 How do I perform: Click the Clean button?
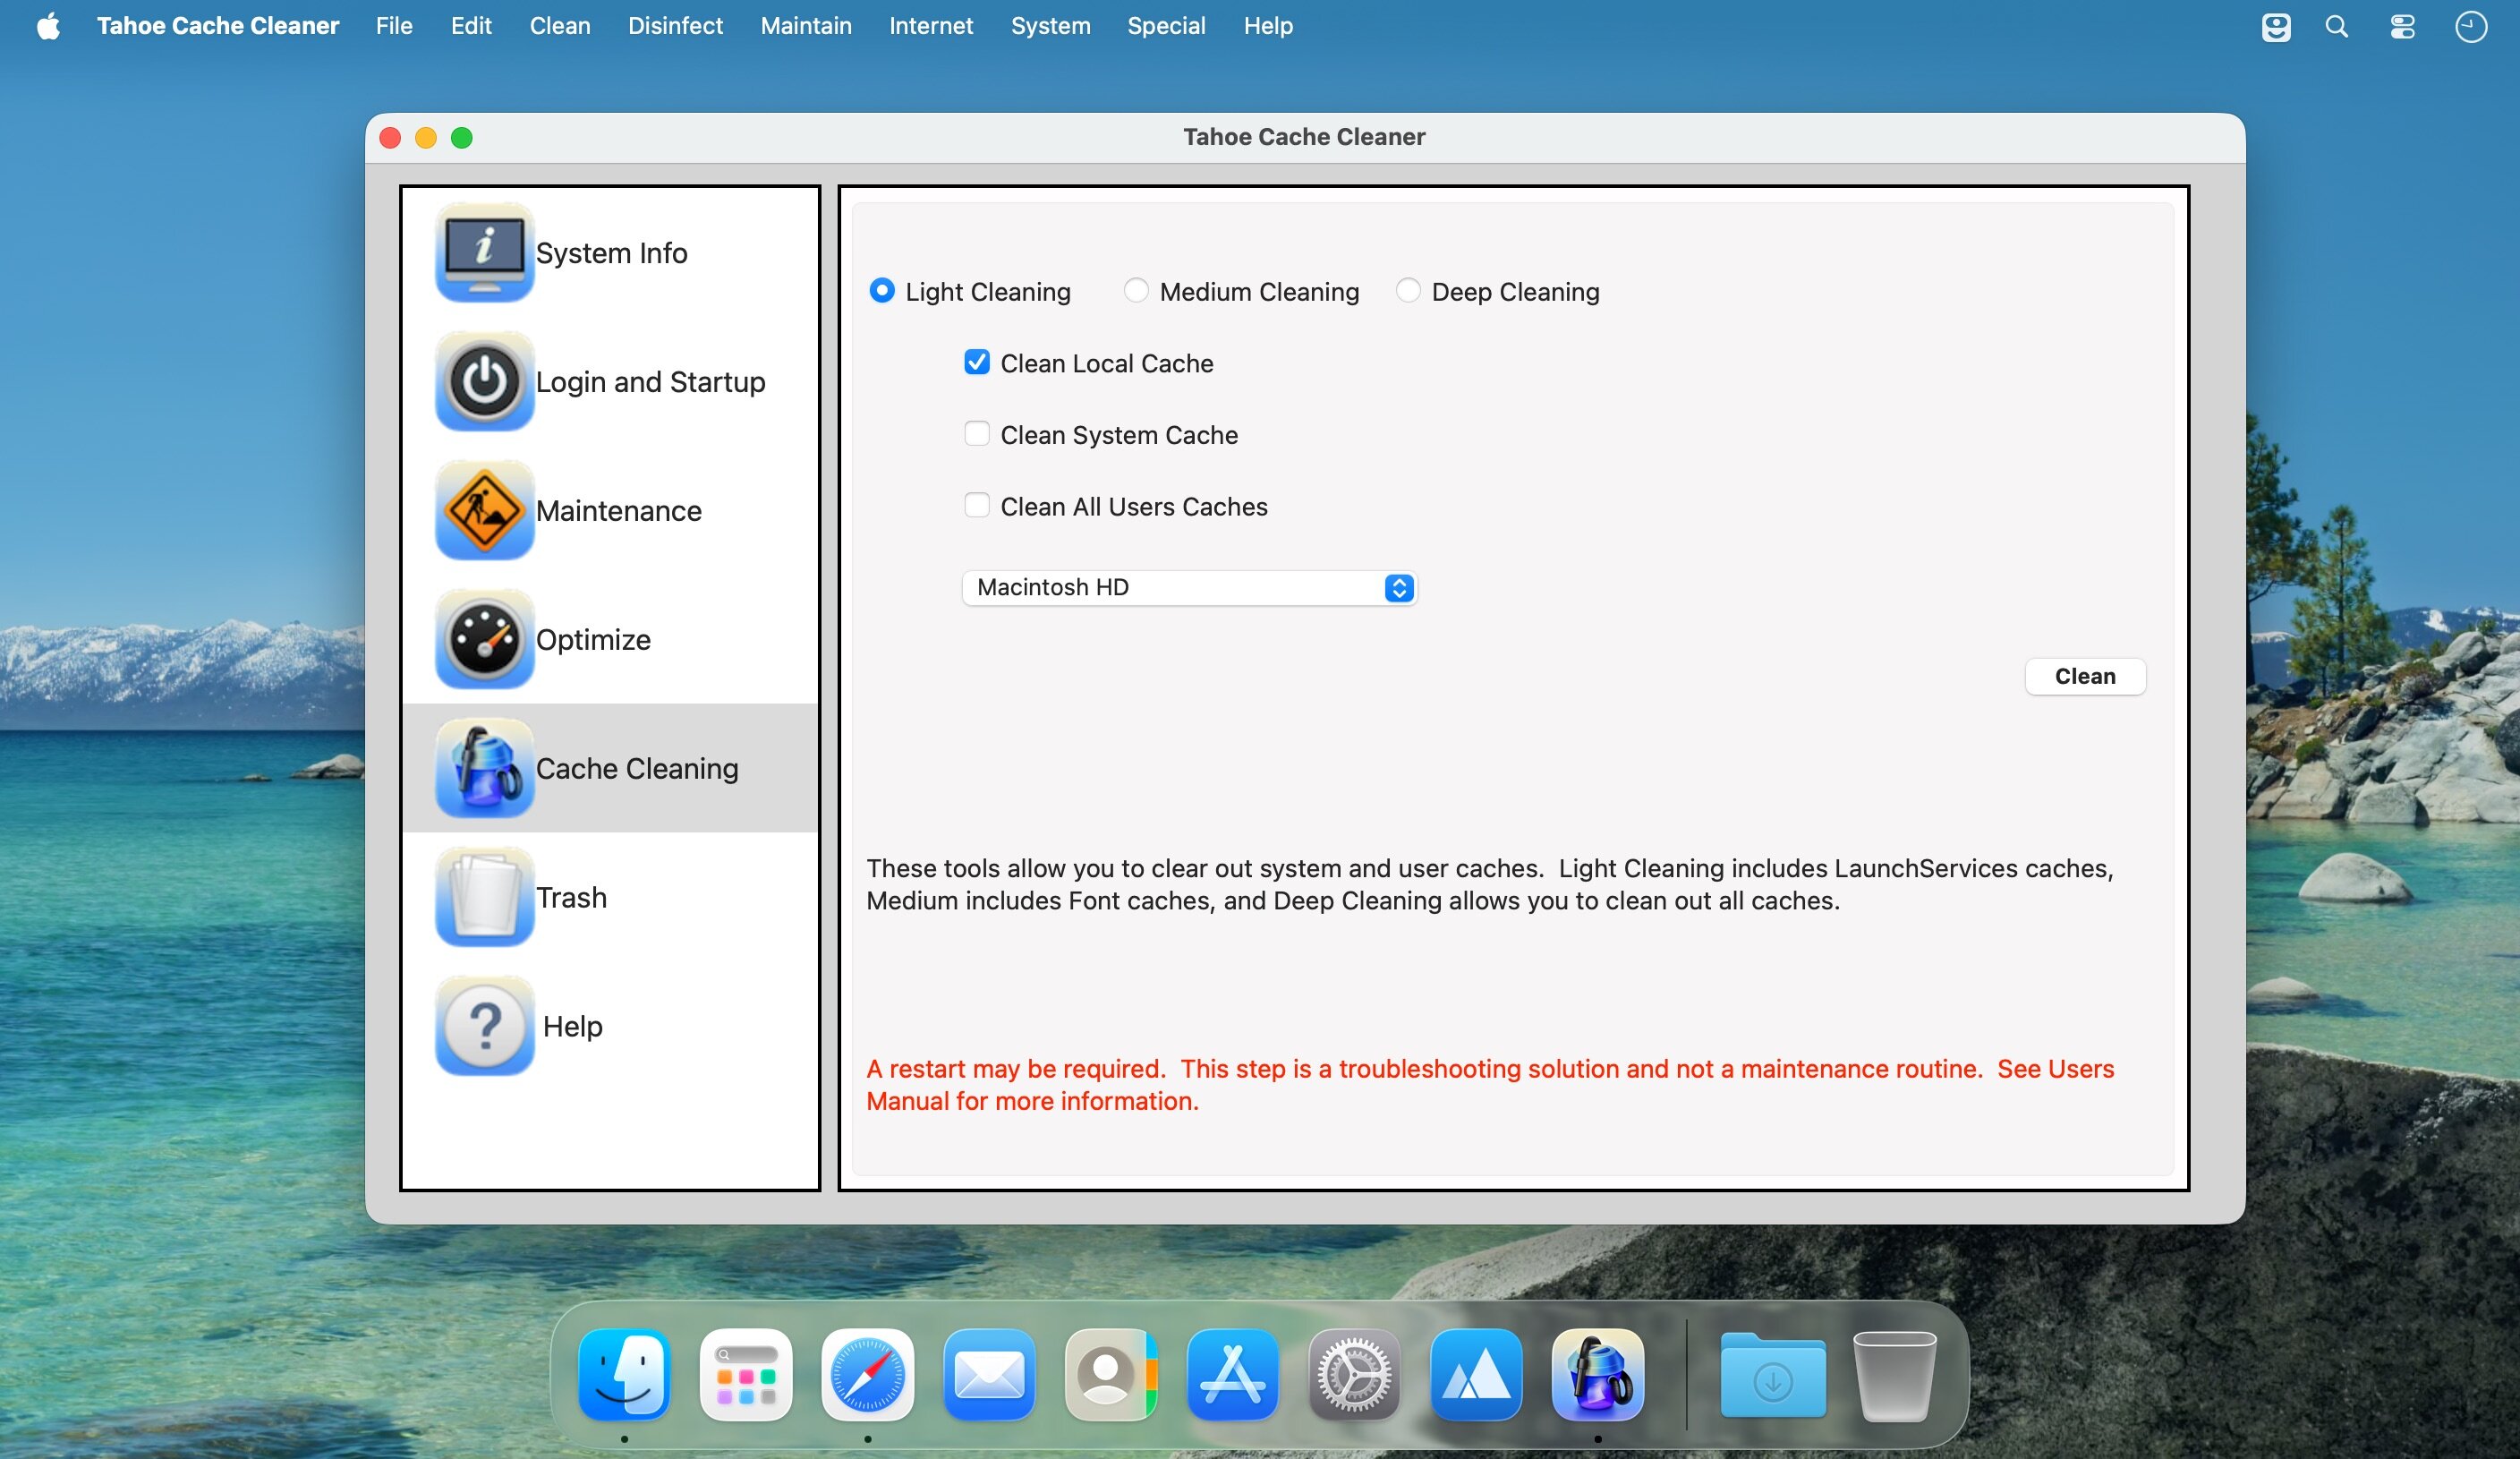coord(2085,676)
